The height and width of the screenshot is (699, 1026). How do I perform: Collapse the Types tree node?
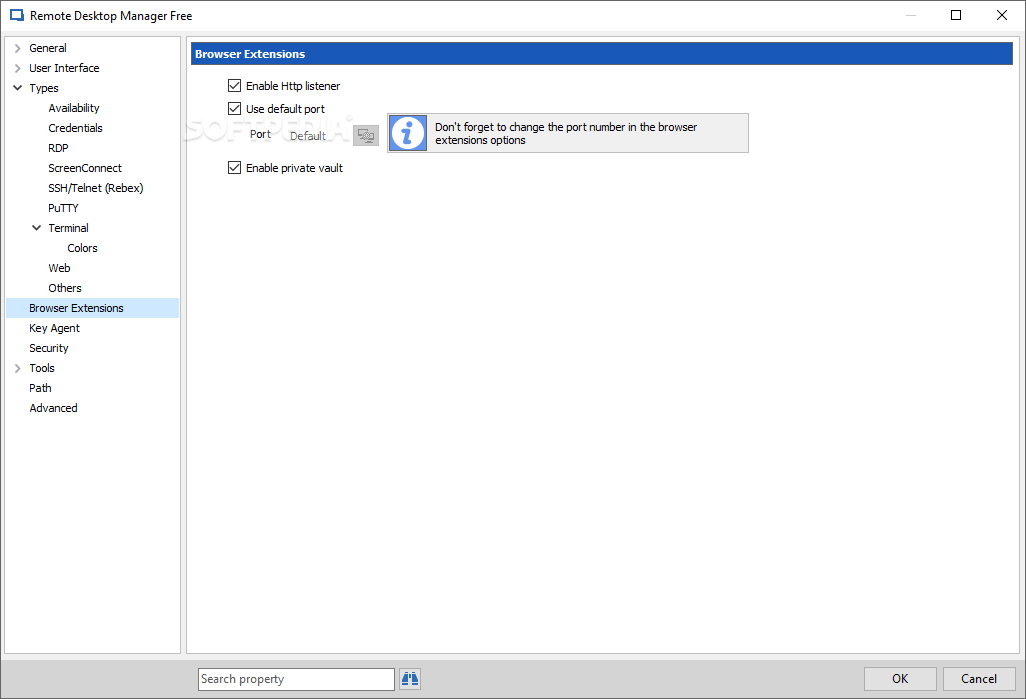click(18, 88)
